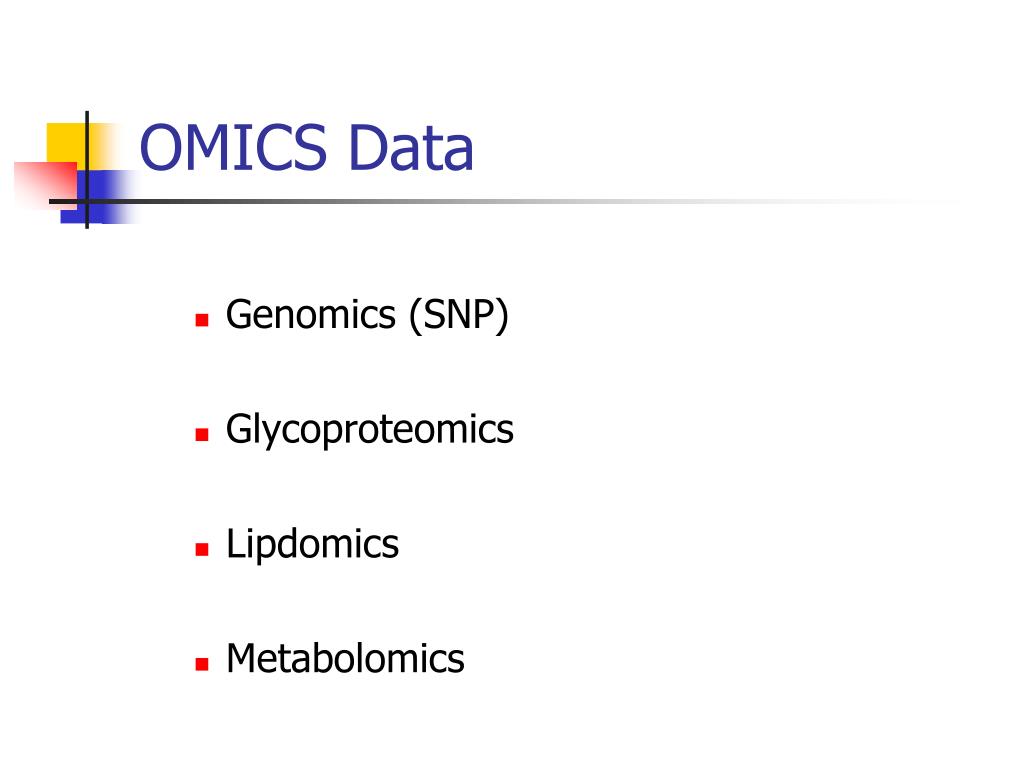Place cursor in the Glycoproteomics text
The height and width of the screenshot is (768, 1024).
click(370, 431)
